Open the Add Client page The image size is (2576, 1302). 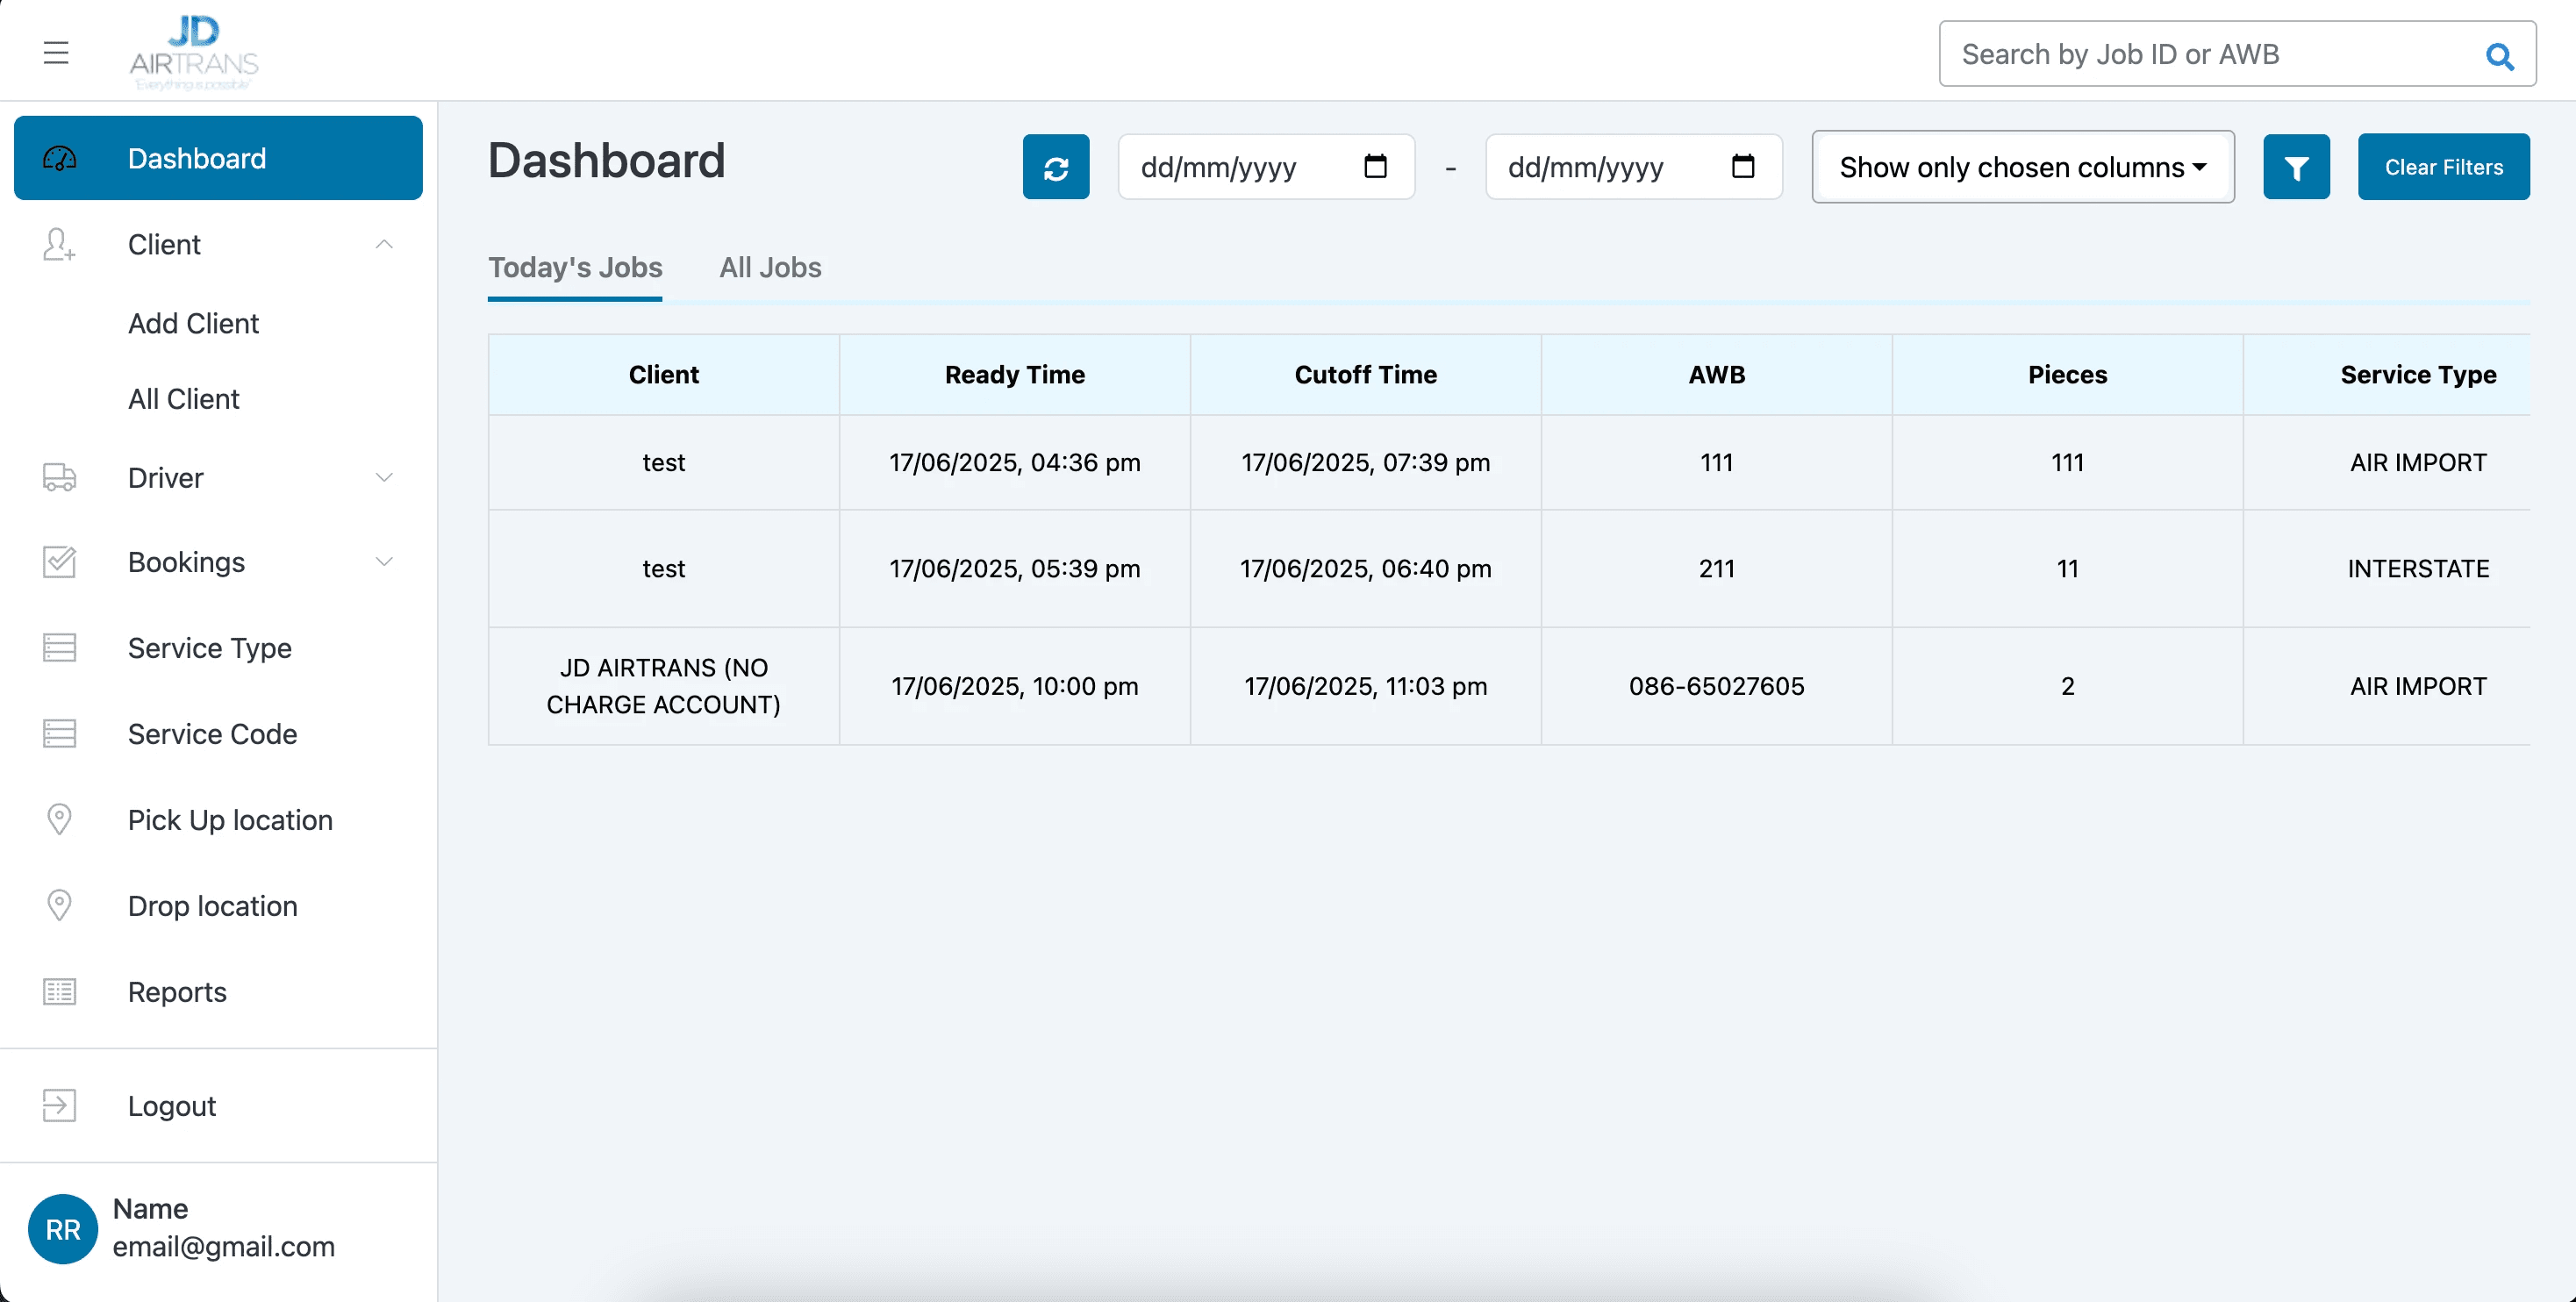(x=193, y=323)
